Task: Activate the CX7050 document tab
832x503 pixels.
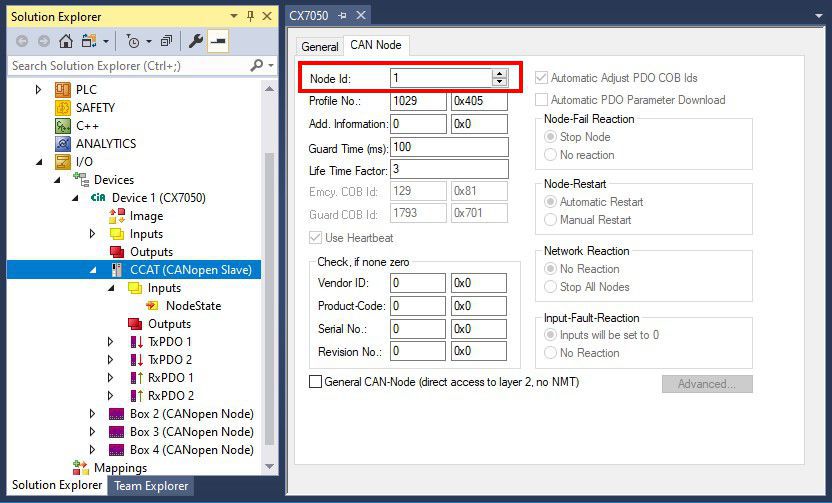Action: (x=309, y=16)
